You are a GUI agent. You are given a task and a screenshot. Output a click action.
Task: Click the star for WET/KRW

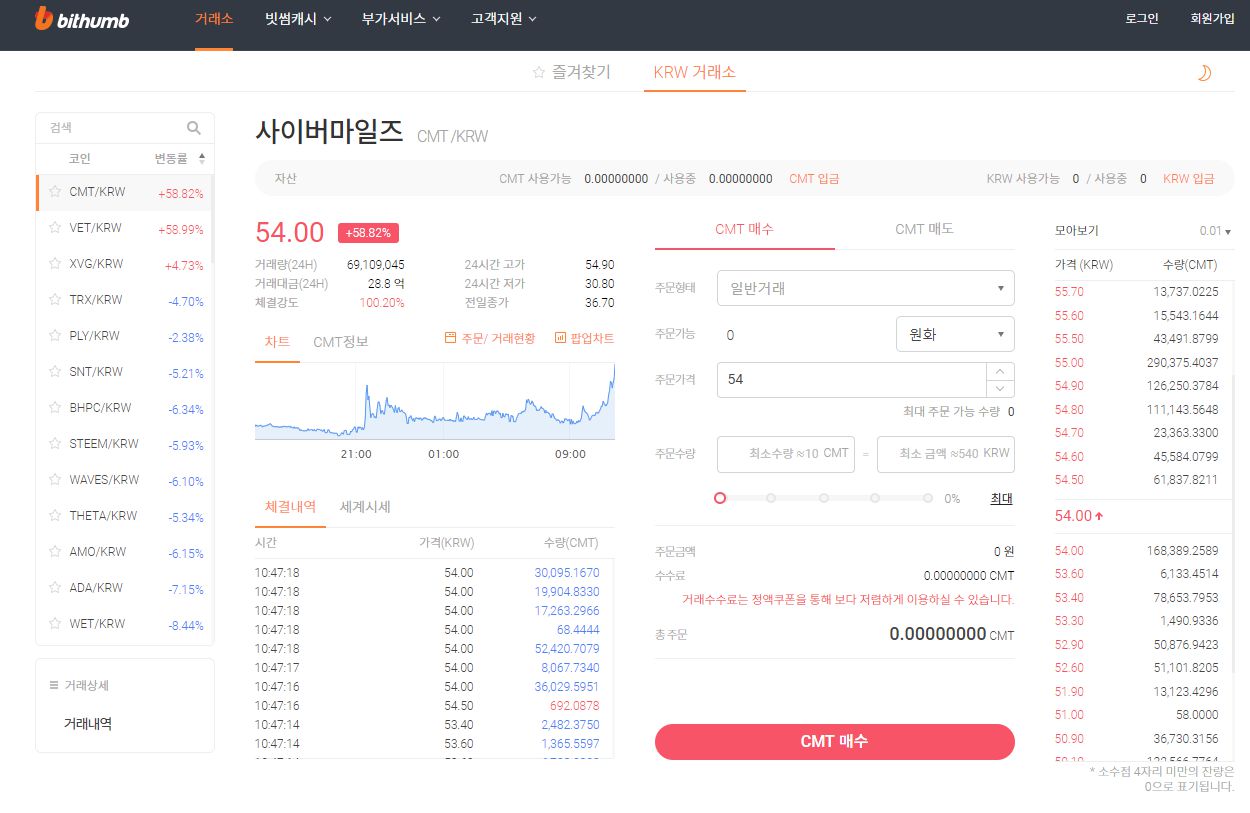pos(55,624)
